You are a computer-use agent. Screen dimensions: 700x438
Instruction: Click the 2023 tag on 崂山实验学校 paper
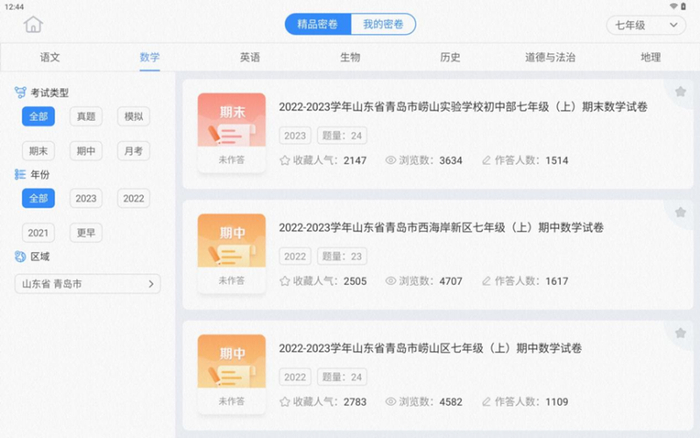tap(295, 136)
